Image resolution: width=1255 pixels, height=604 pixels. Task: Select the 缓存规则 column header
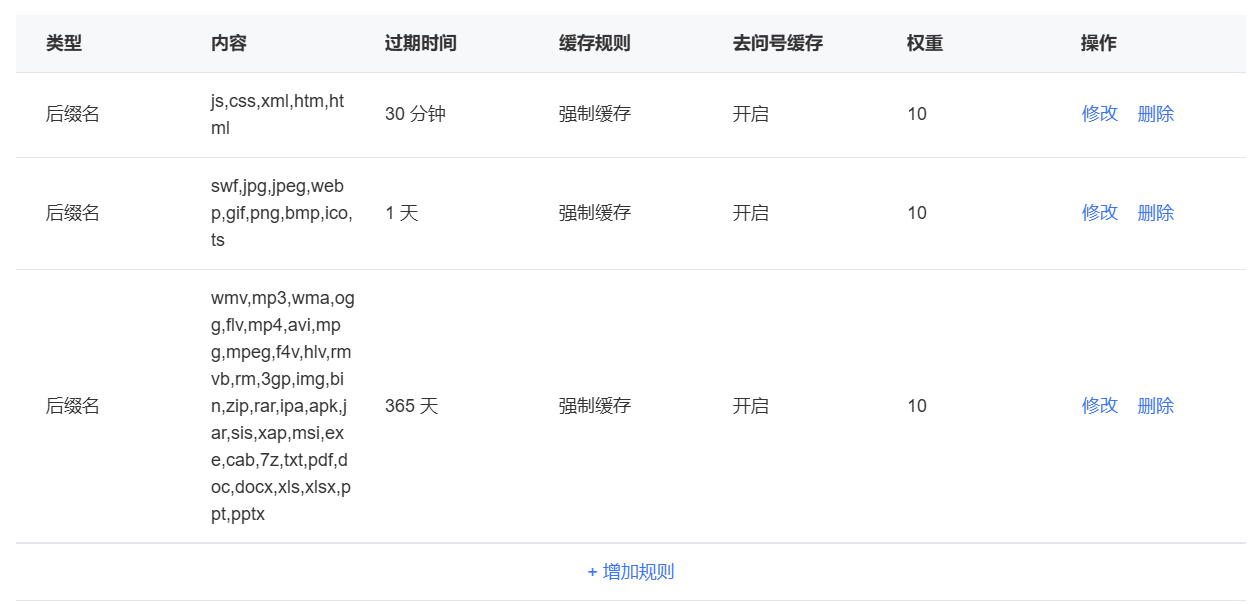point(595,43)
